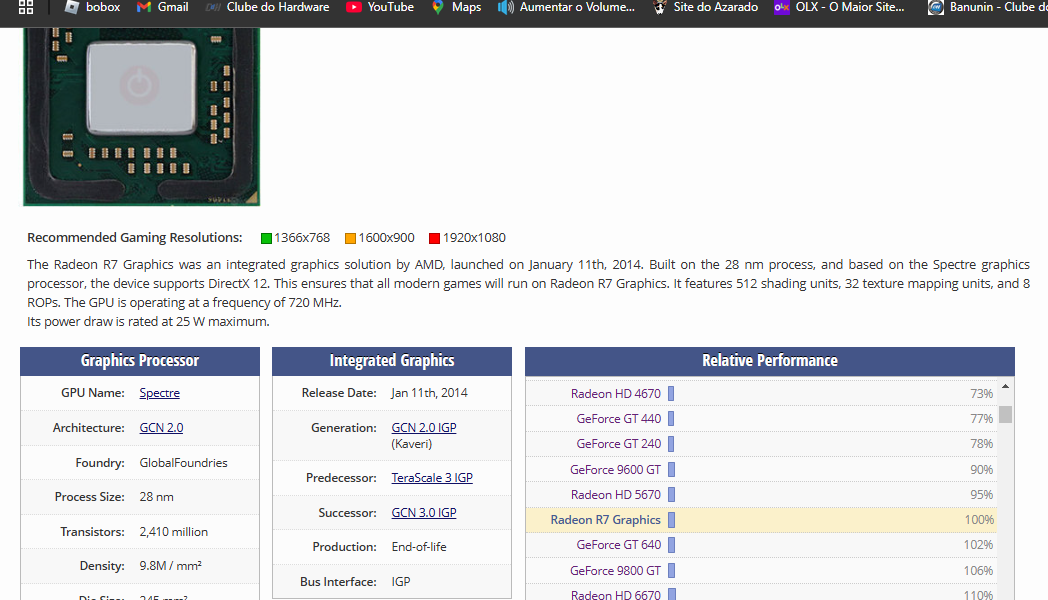Viewport: 1048px width, 600px height.
Task: Click the Graphics Processor panel header
Action: click(140, 361)
